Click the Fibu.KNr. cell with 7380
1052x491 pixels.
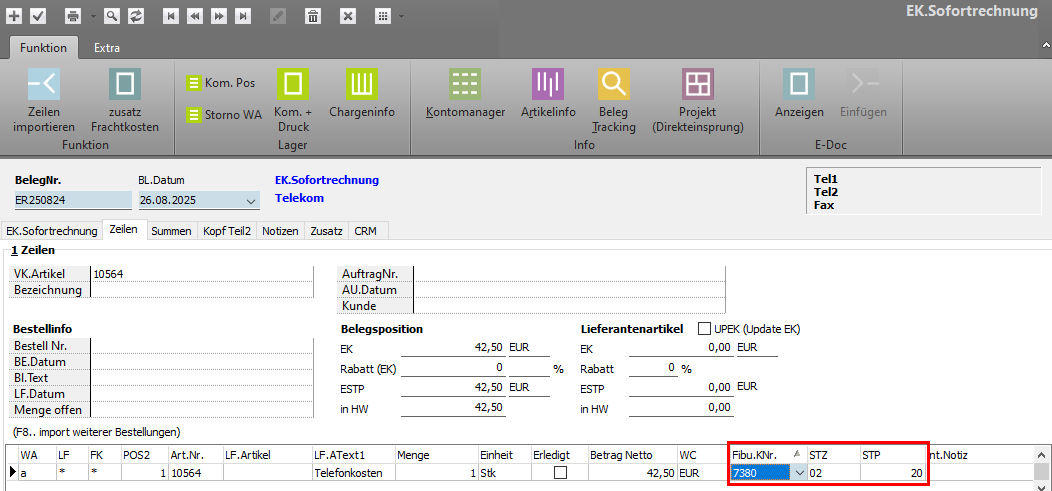(761, 473)
